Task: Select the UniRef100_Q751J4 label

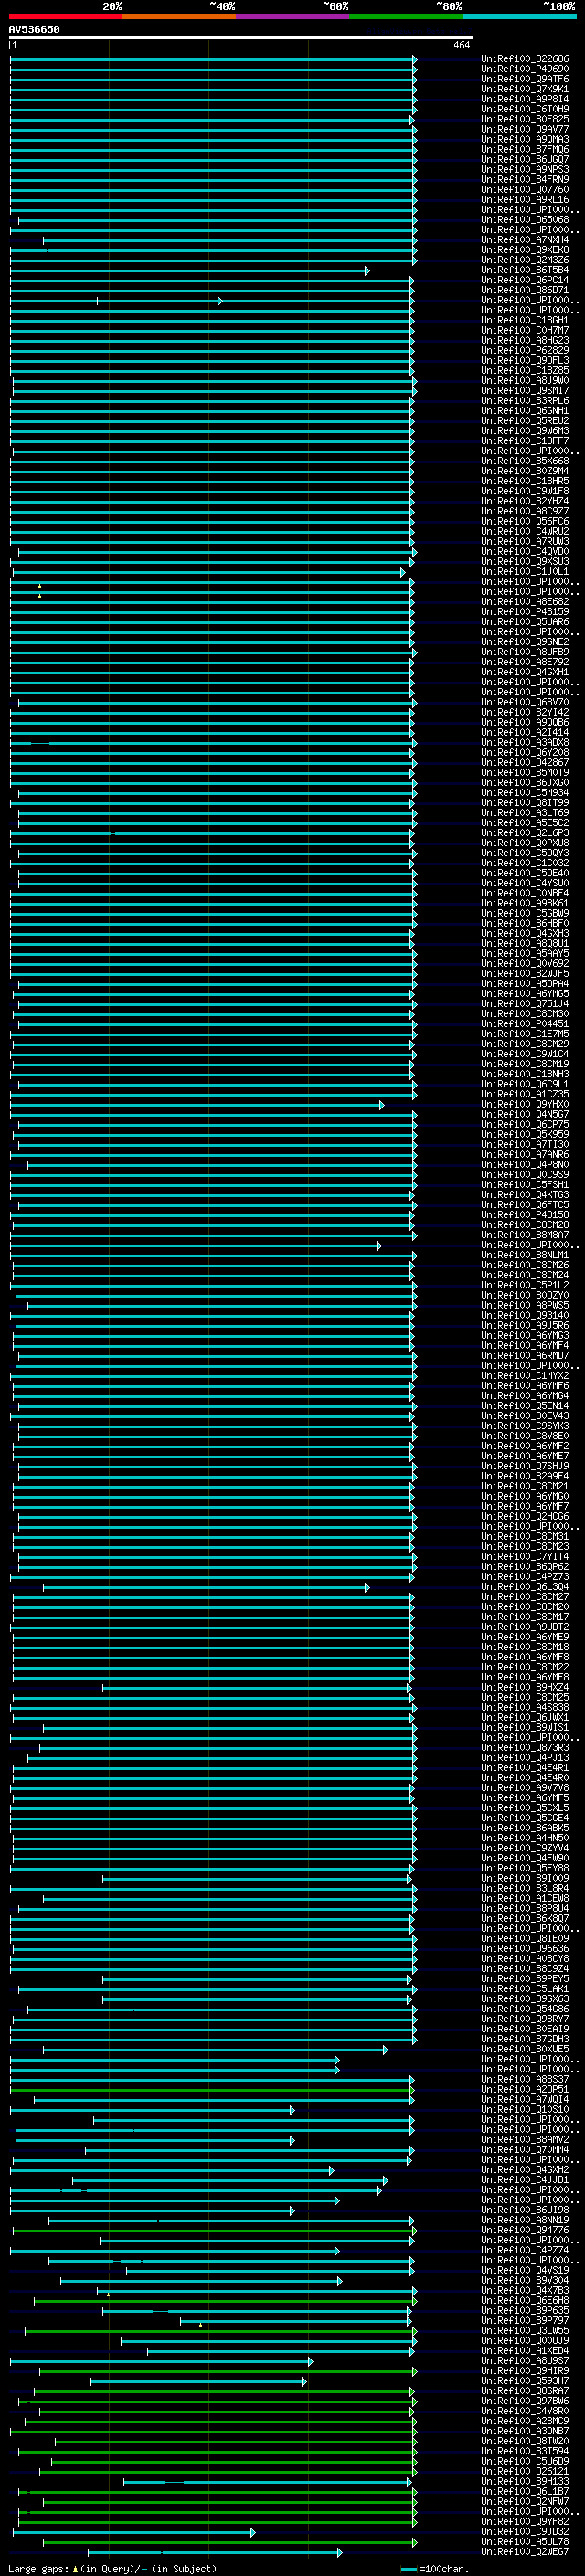Action: pyautogui.click(x=524, y=1004)
